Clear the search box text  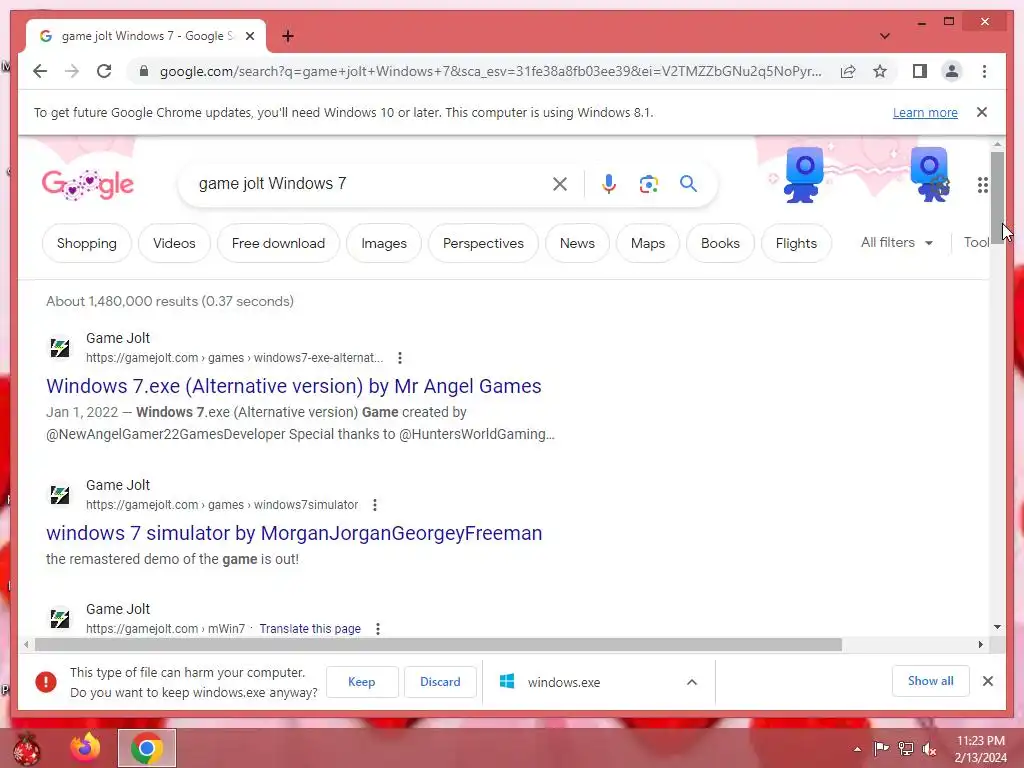(x=560, y=184)
